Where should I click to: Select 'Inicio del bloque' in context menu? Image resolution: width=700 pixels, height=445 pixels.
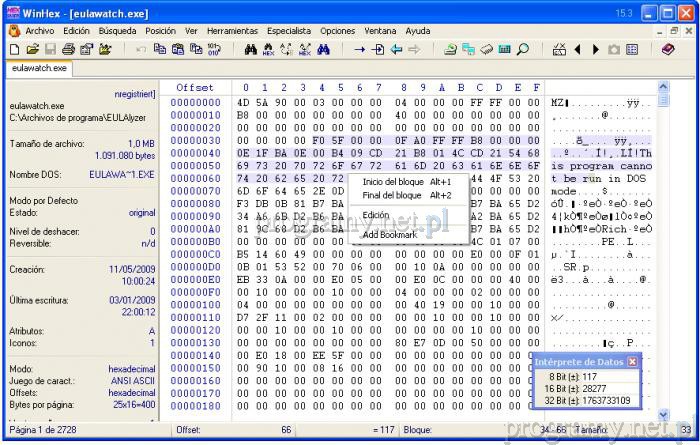tap(392, 182)
